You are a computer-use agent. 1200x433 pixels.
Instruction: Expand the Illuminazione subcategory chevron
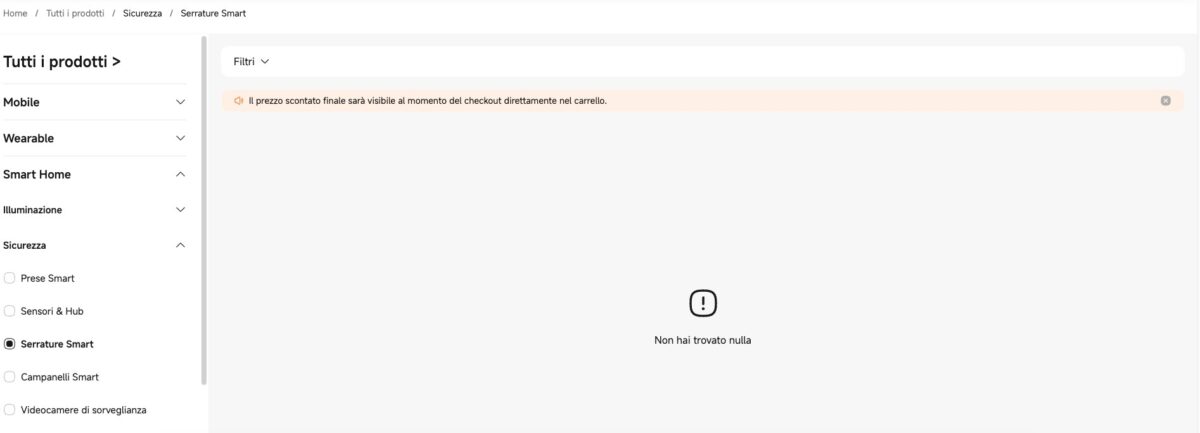click(x=180, y=210)
